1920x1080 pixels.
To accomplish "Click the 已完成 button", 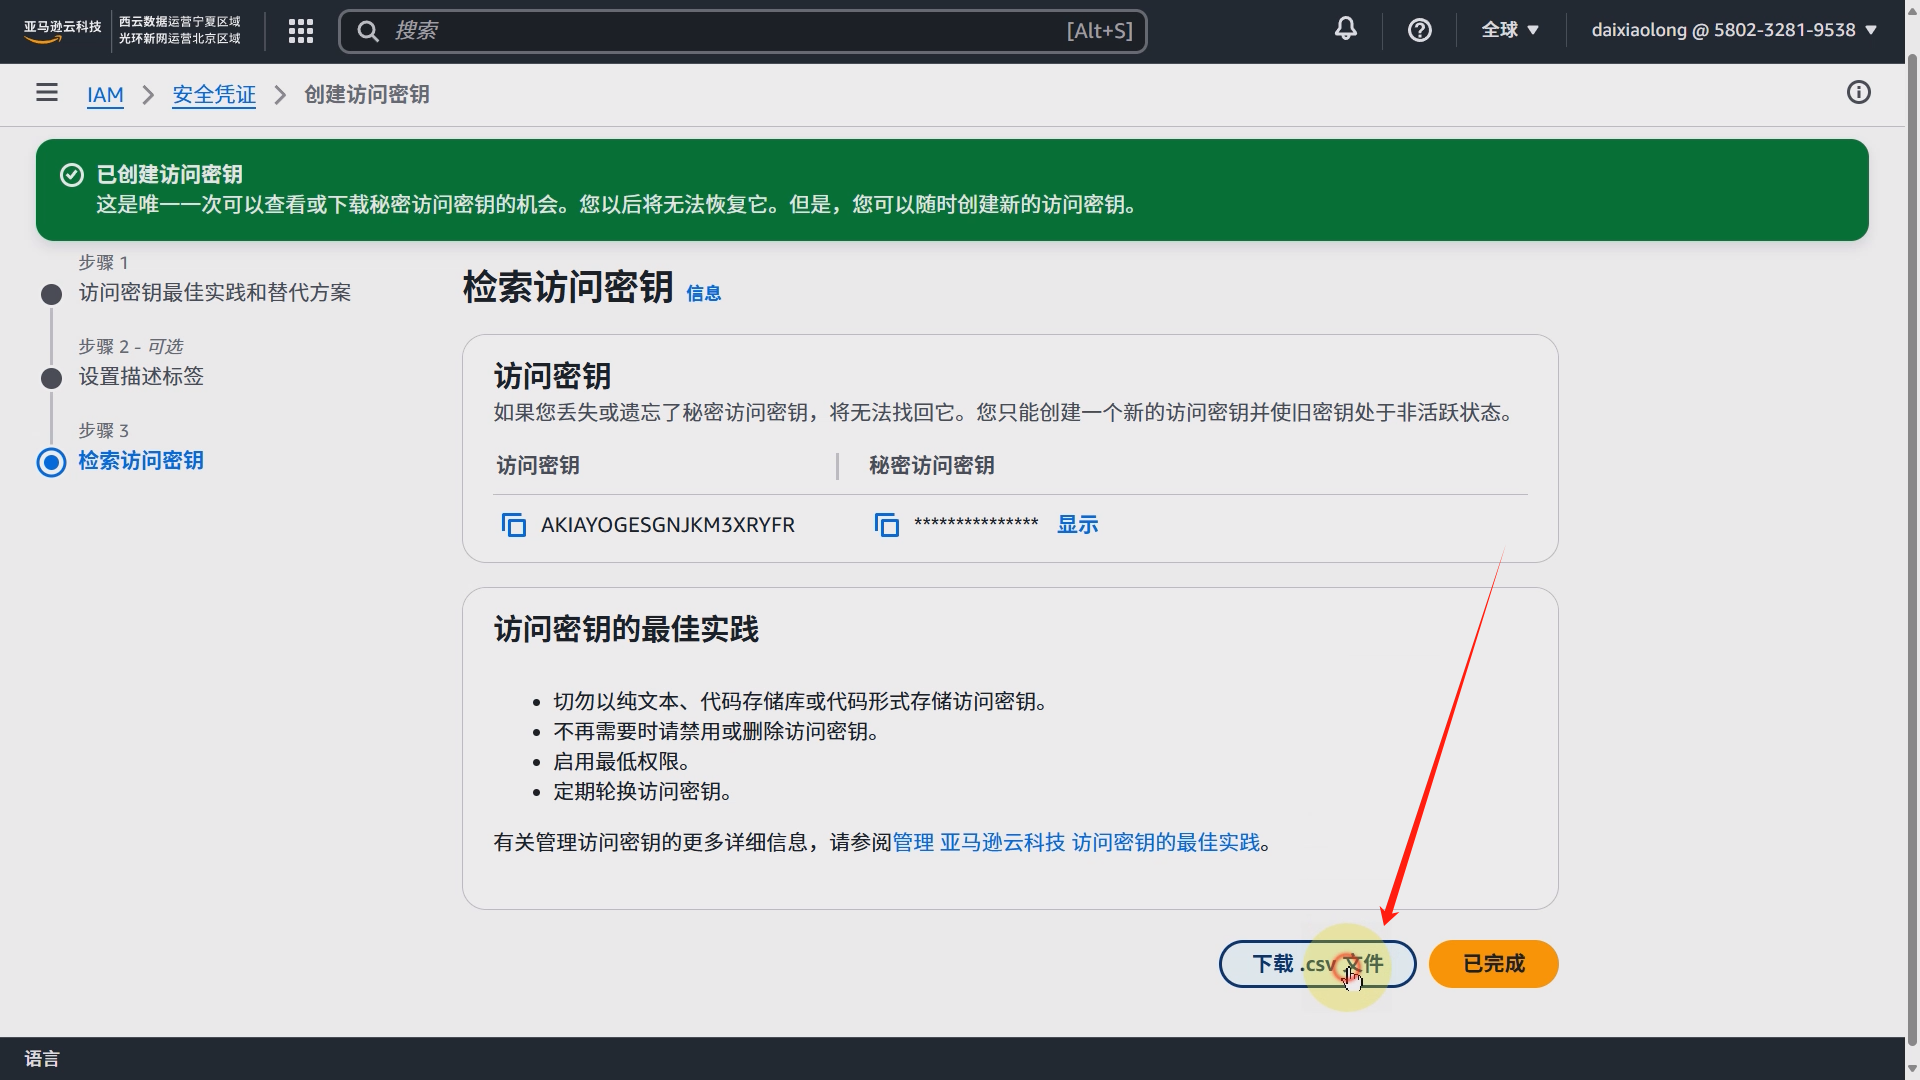I will 1493,964.
